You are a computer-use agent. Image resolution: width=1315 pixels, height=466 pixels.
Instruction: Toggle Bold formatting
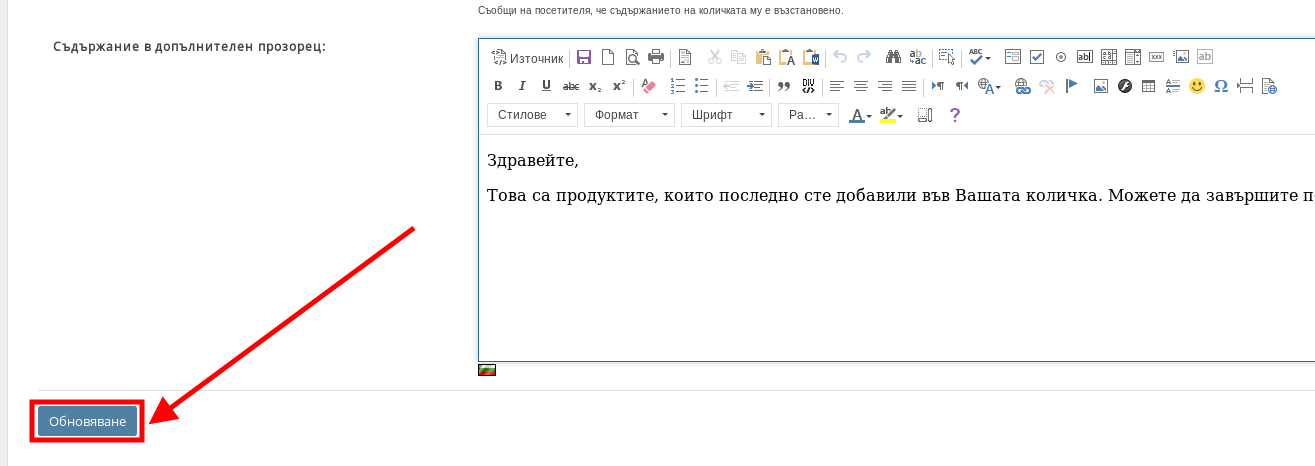point(498,86)
